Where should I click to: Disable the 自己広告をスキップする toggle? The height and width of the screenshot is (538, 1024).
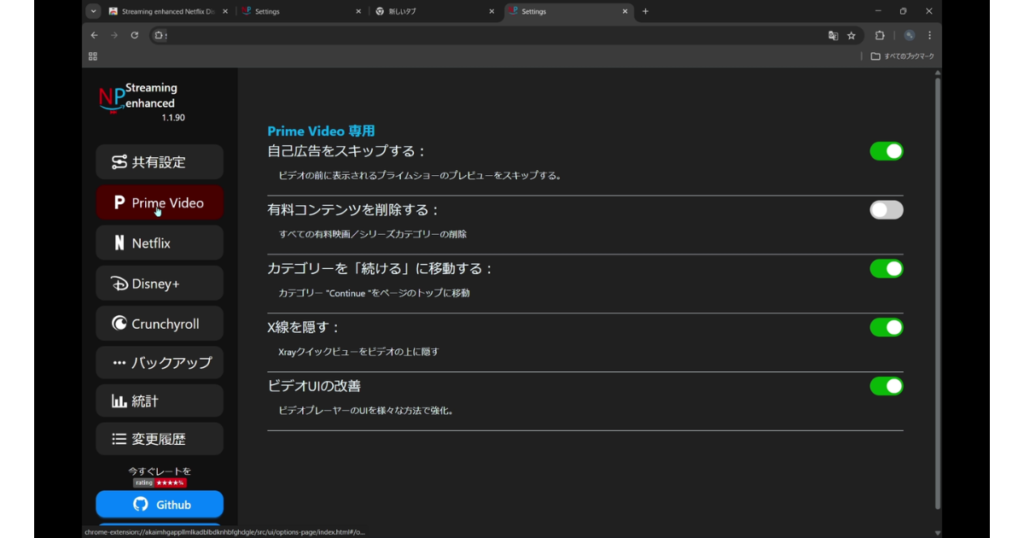tap(886, 151)
